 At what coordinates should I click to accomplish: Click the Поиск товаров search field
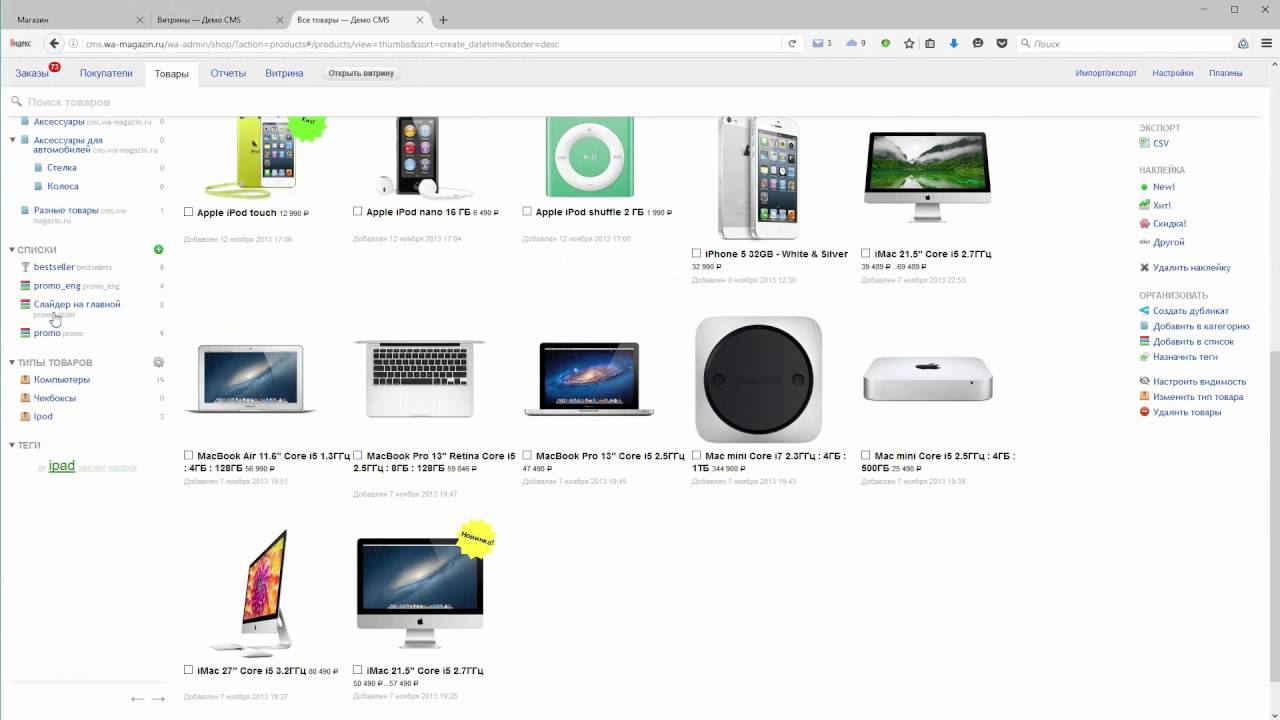click(640, 102)
